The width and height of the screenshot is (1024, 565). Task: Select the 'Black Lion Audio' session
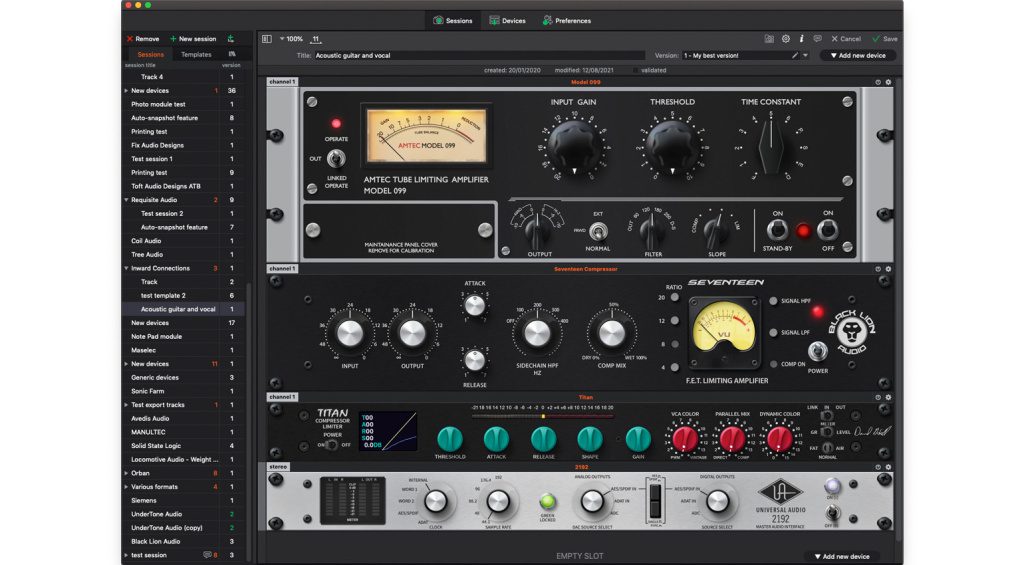(183, 541)
